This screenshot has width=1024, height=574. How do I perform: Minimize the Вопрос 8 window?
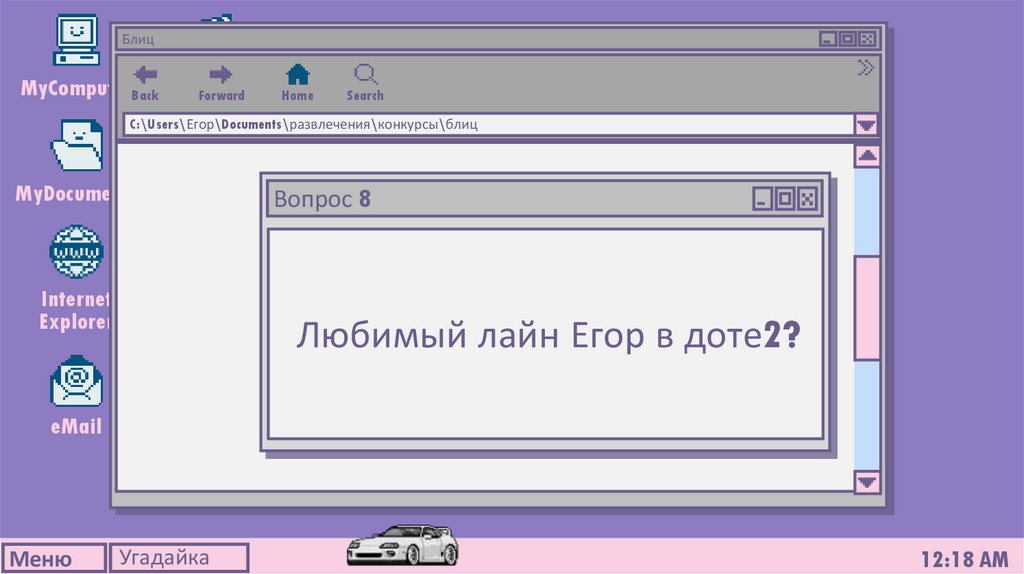tap(762, 199)
